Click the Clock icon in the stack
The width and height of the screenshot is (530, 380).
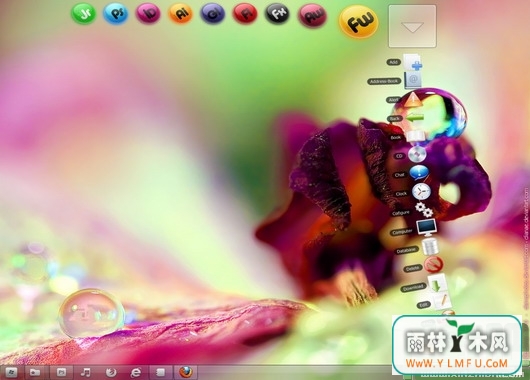click(421, 192)
